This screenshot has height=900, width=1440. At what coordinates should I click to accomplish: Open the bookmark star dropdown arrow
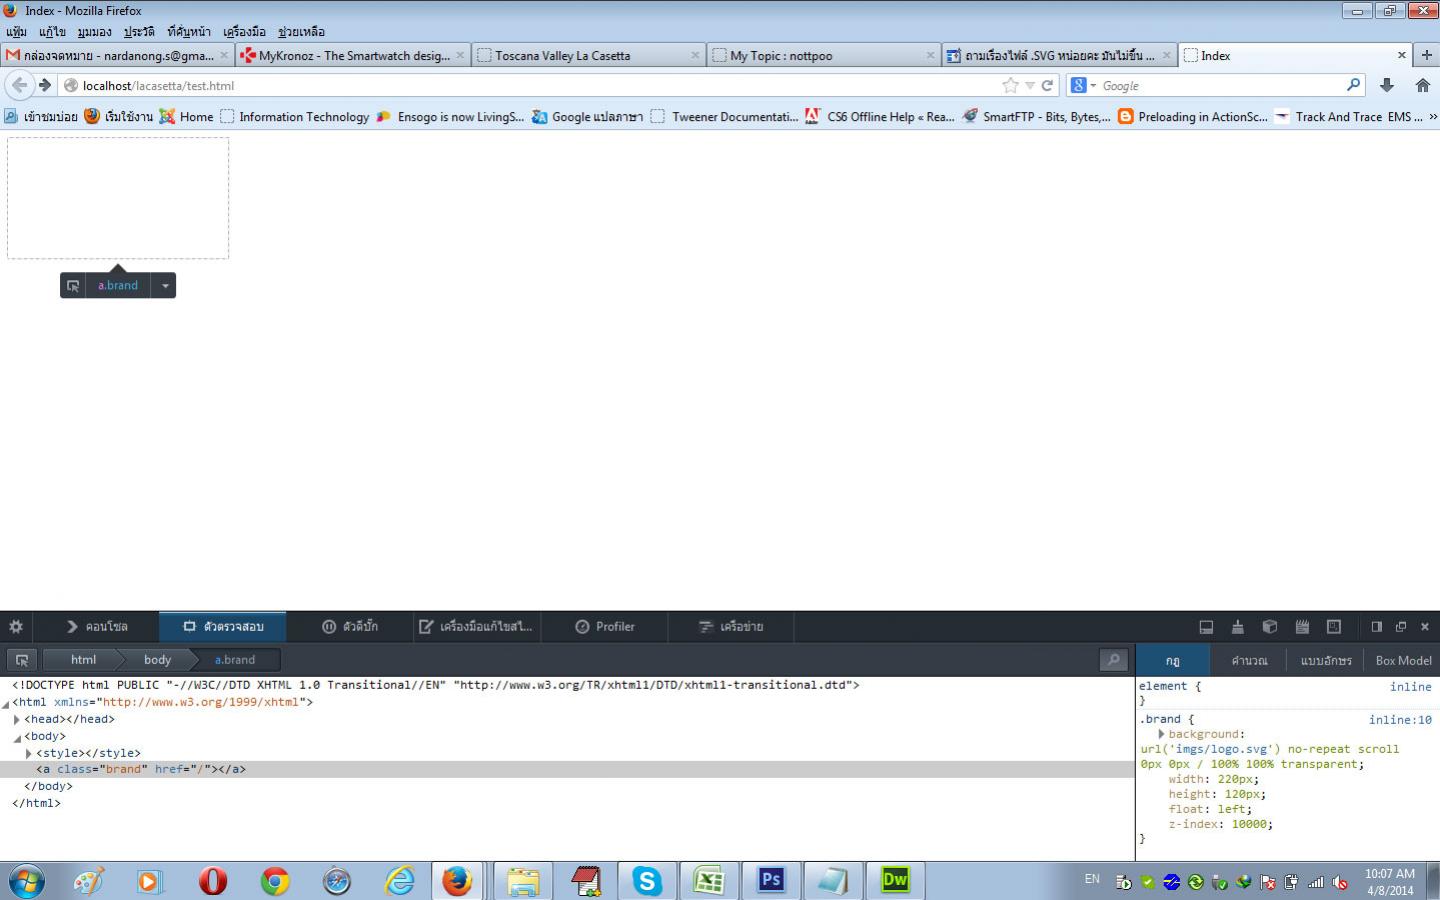1029,86
